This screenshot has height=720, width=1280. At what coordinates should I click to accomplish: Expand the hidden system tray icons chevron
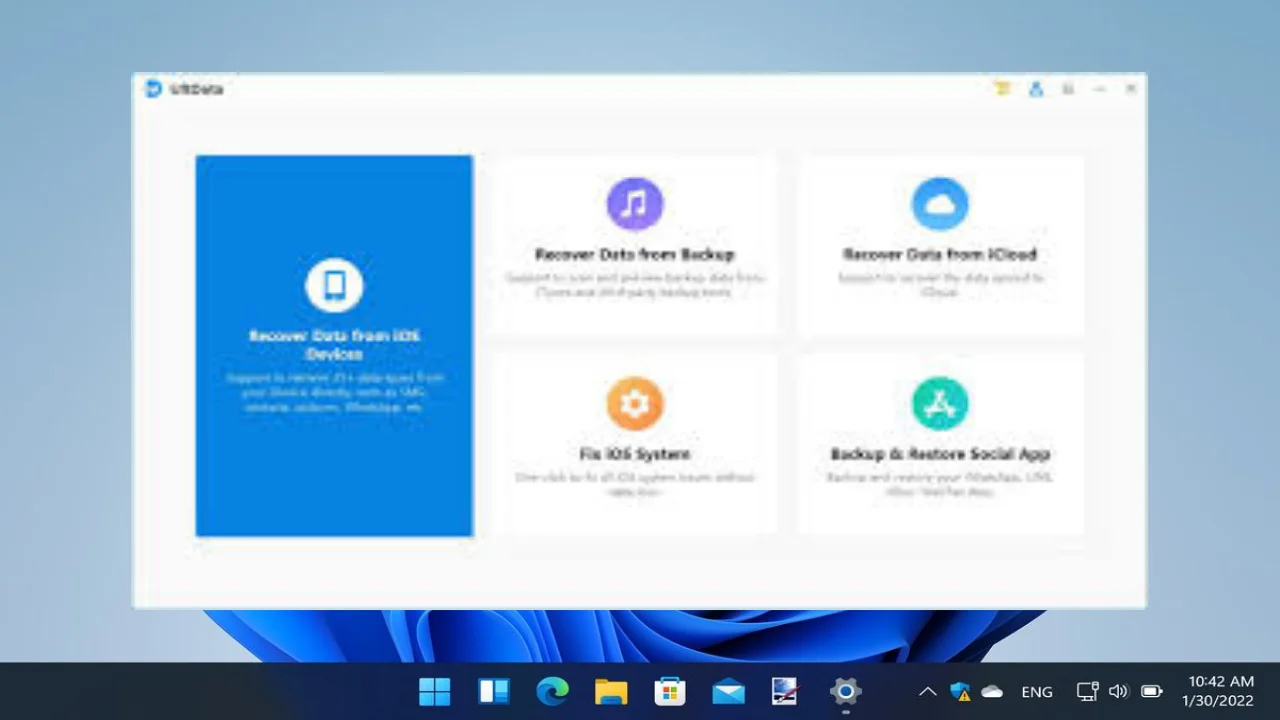point(928,691)
